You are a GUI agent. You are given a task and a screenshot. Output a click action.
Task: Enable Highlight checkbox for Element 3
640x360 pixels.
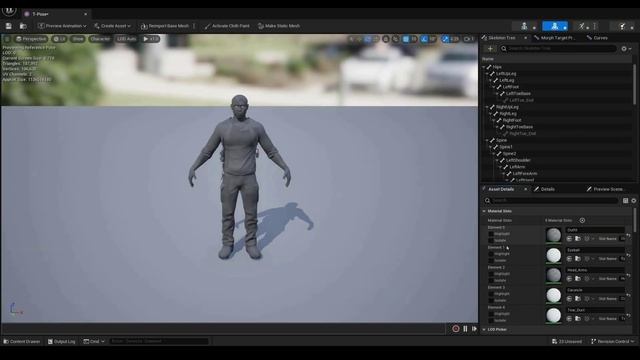pos(491,294)
